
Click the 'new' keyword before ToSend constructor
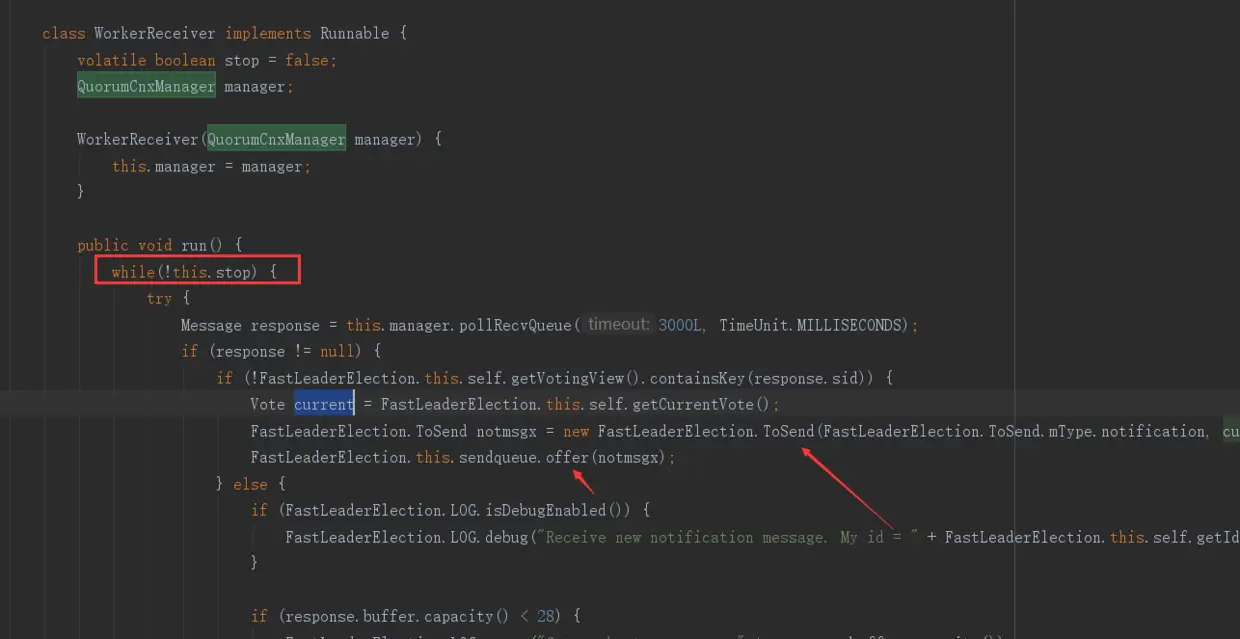pos(576,431)
